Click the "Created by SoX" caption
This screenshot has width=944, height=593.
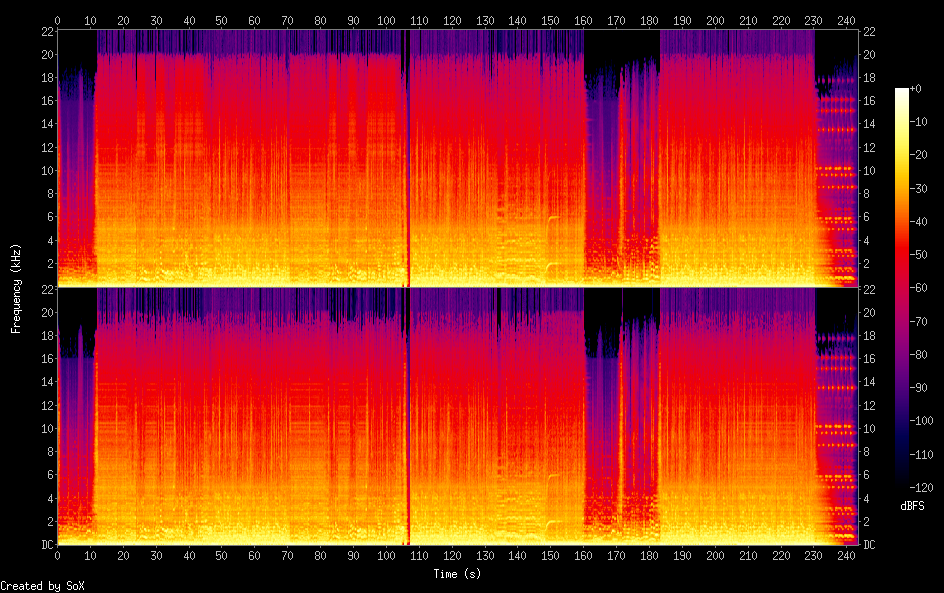(42, 586)
